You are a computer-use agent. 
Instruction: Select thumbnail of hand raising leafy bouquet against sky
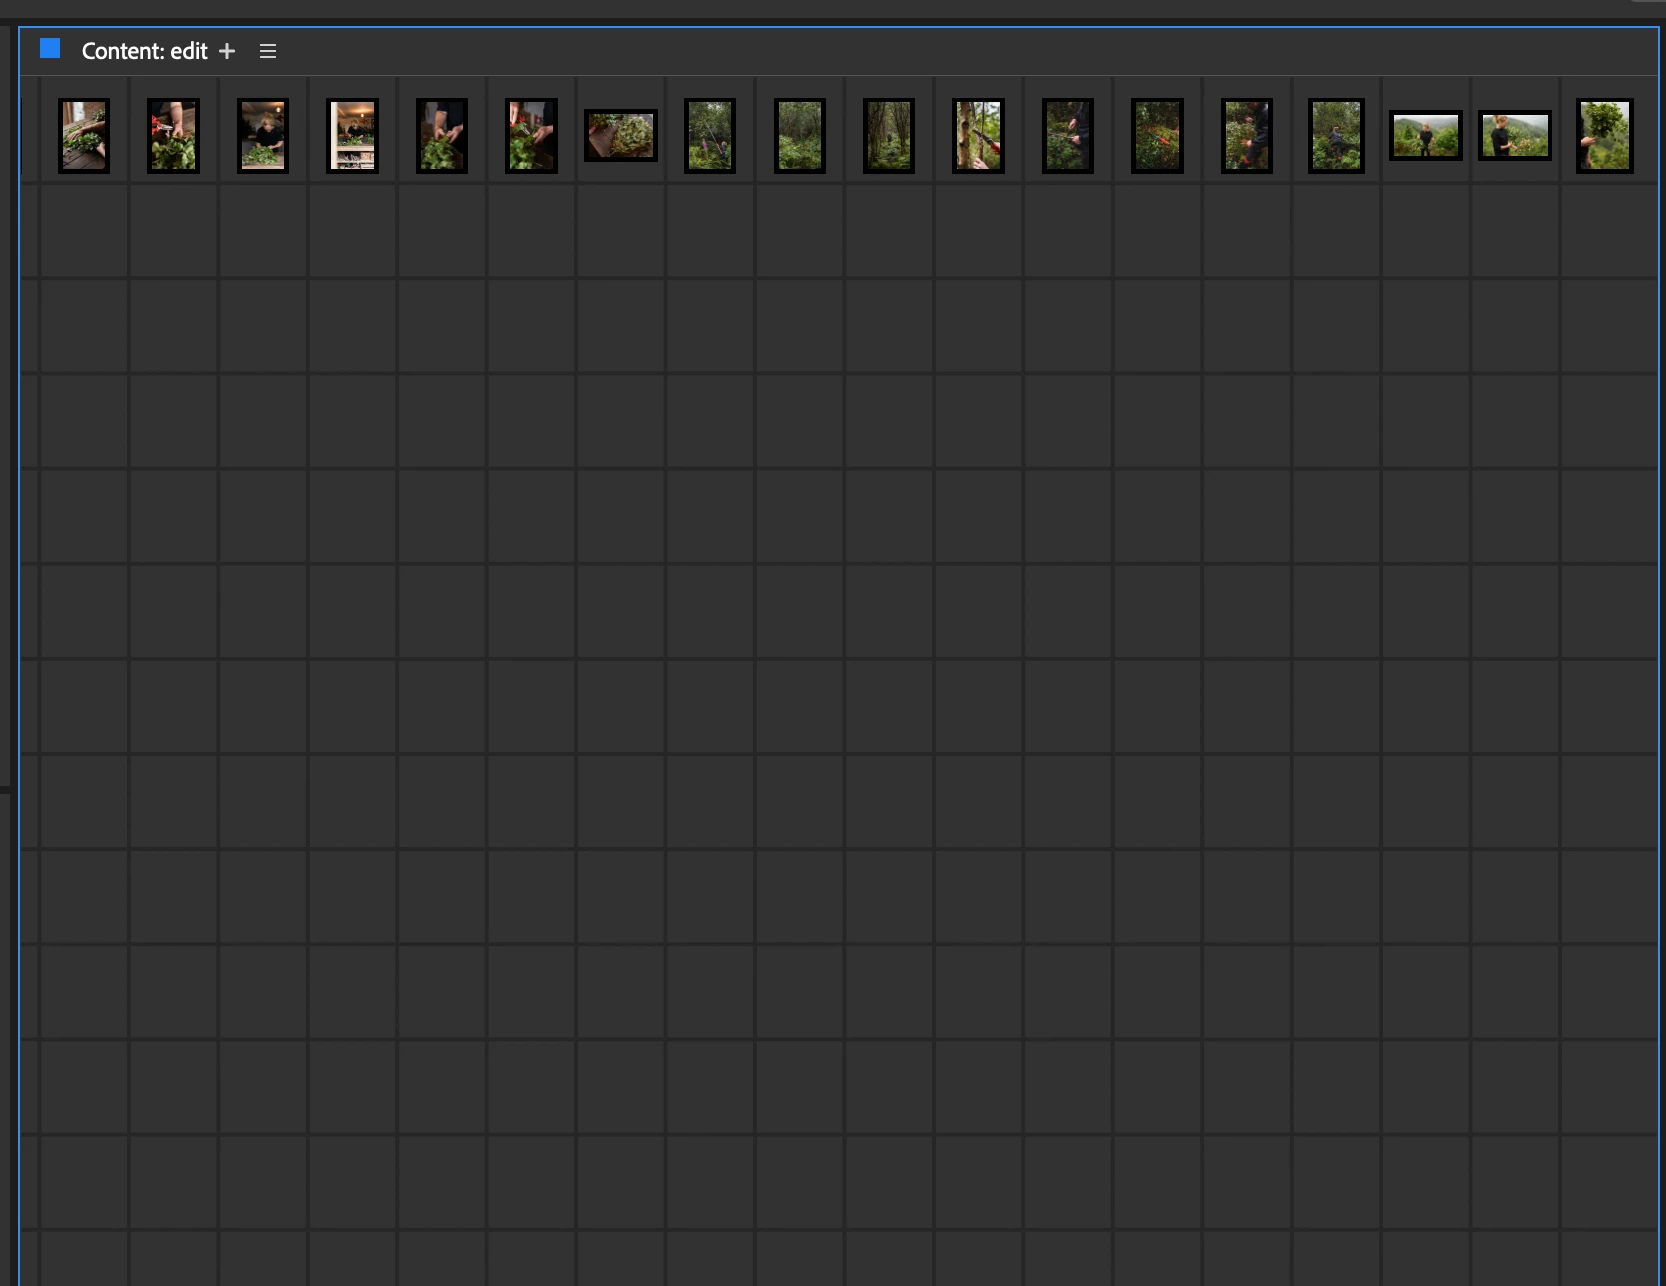point(1605,136)
